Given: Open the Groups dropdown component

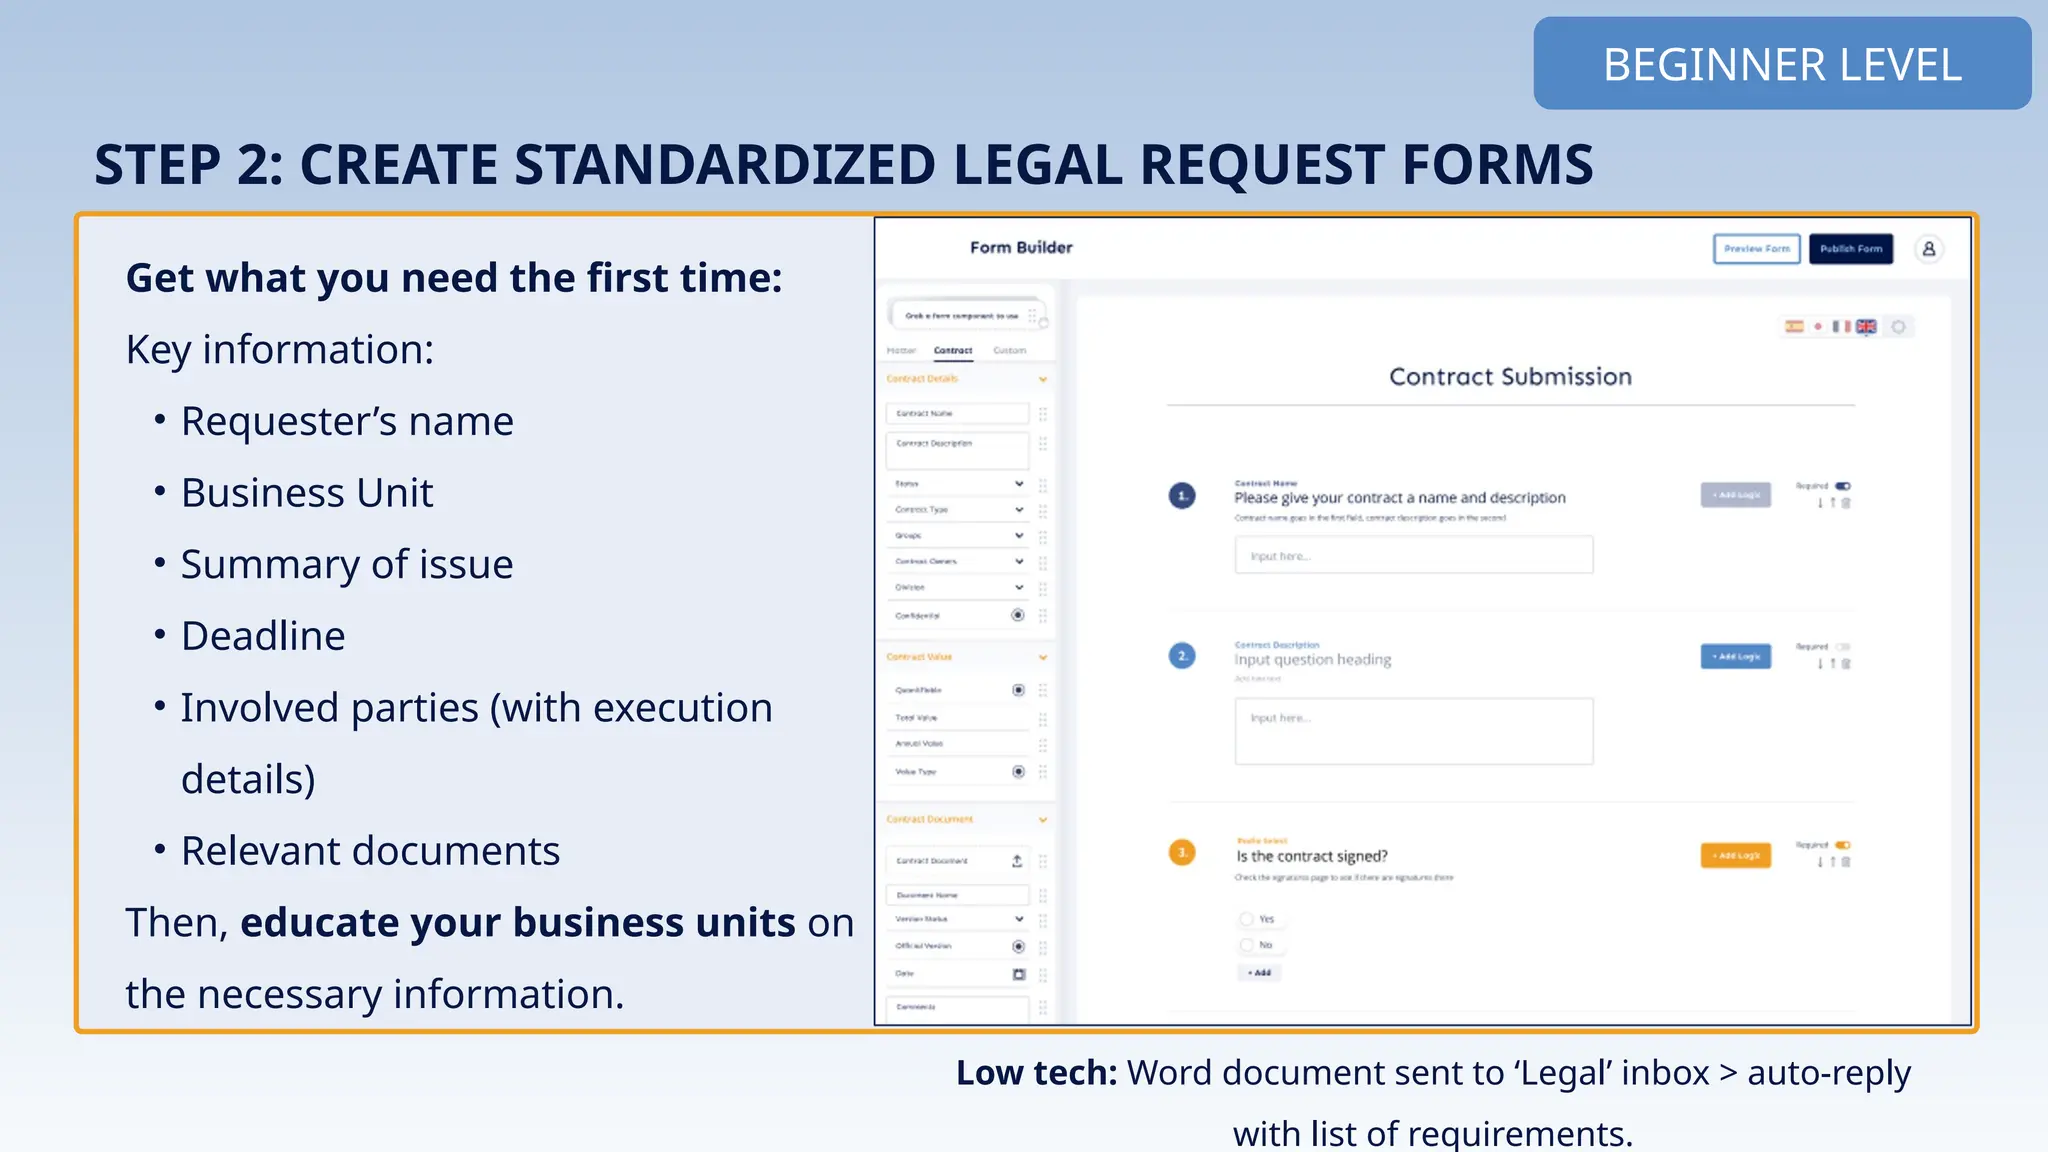Looking at the screenshot, I should pos(958,536).
